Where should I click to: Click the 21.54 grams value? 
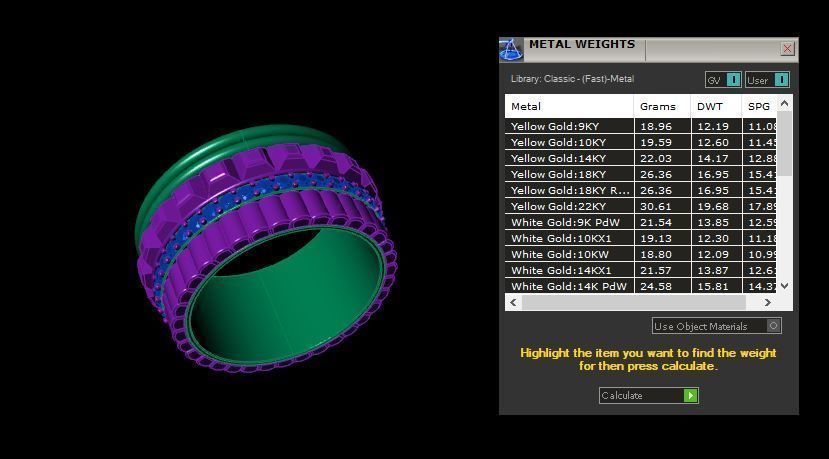[655, 222]
